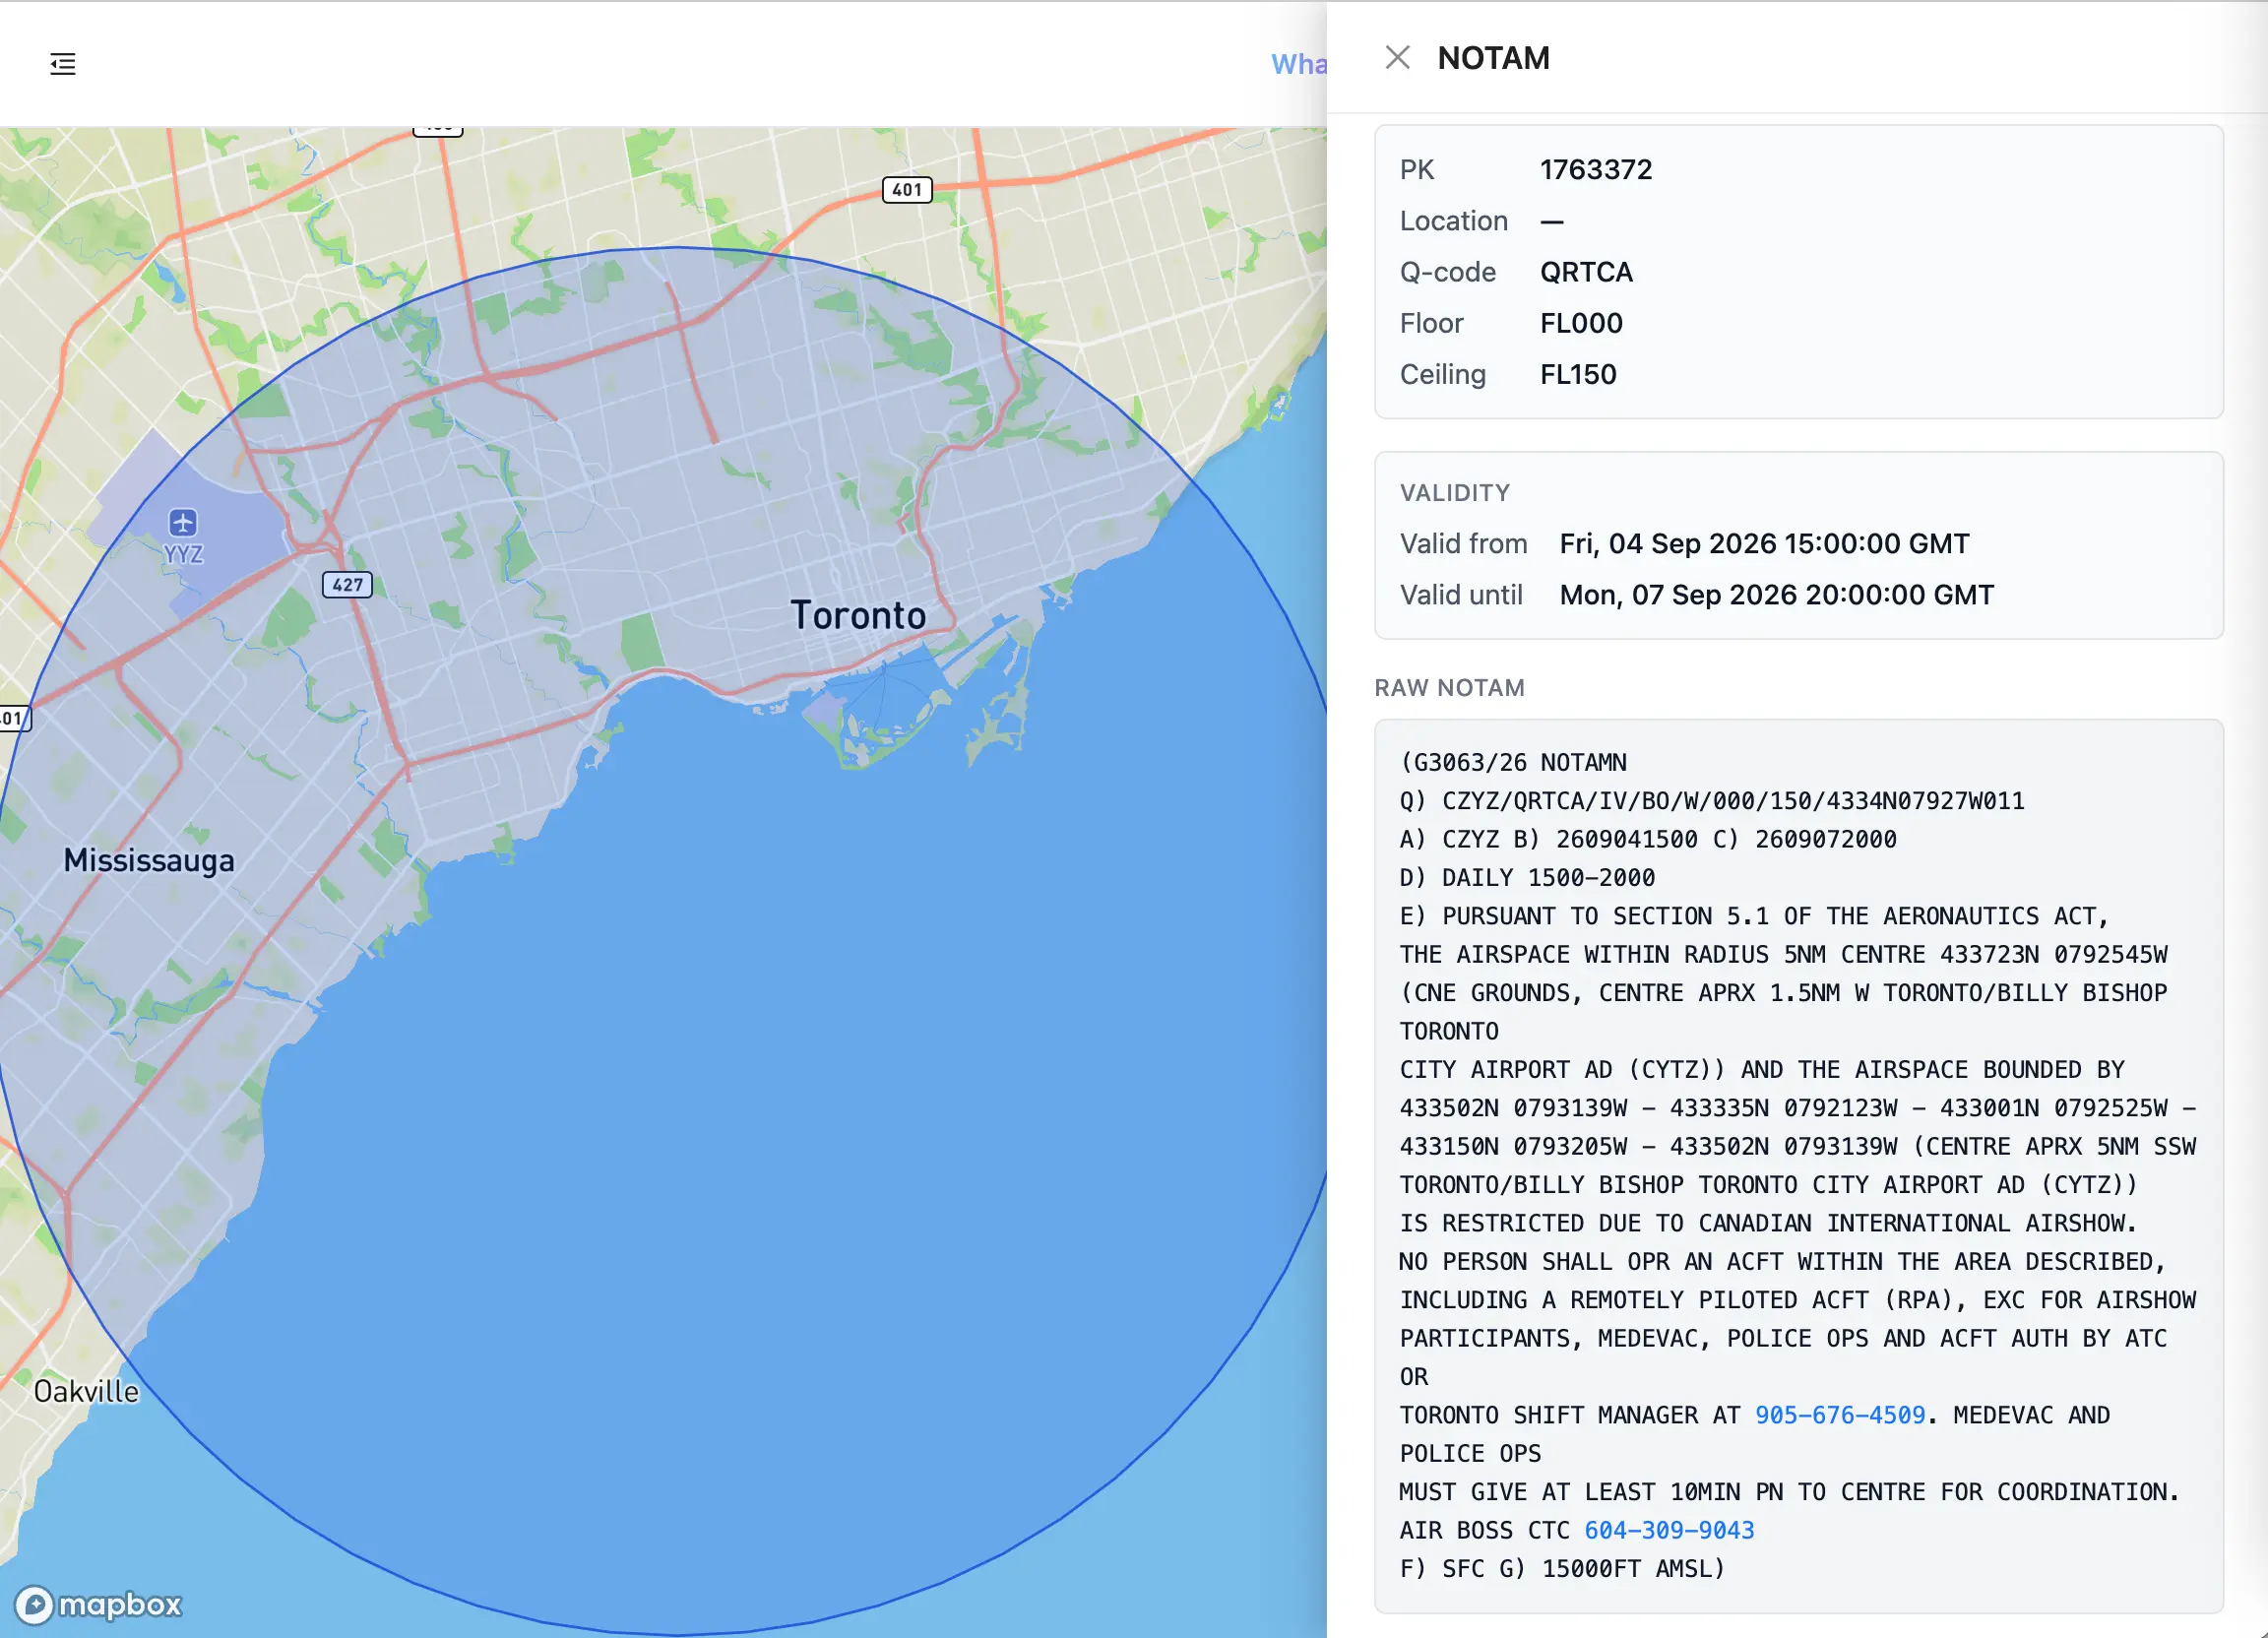Click the YYZ airport icon on map
This screenshot has width=2268, height=1638.
(182, 522)
